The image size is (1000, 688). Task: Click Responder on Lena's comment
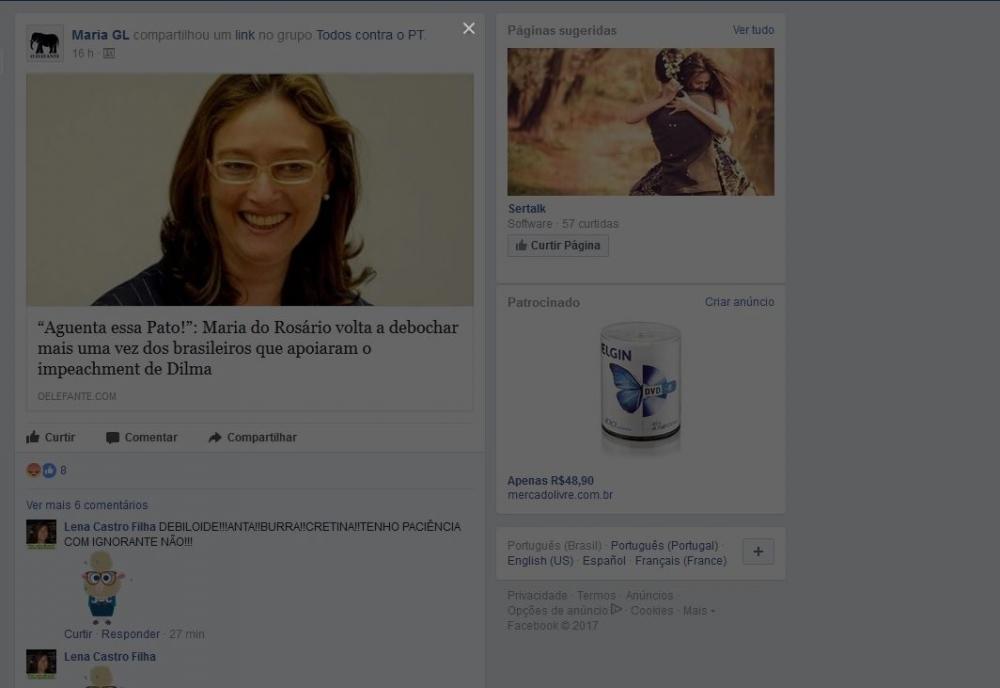(130, 634)
